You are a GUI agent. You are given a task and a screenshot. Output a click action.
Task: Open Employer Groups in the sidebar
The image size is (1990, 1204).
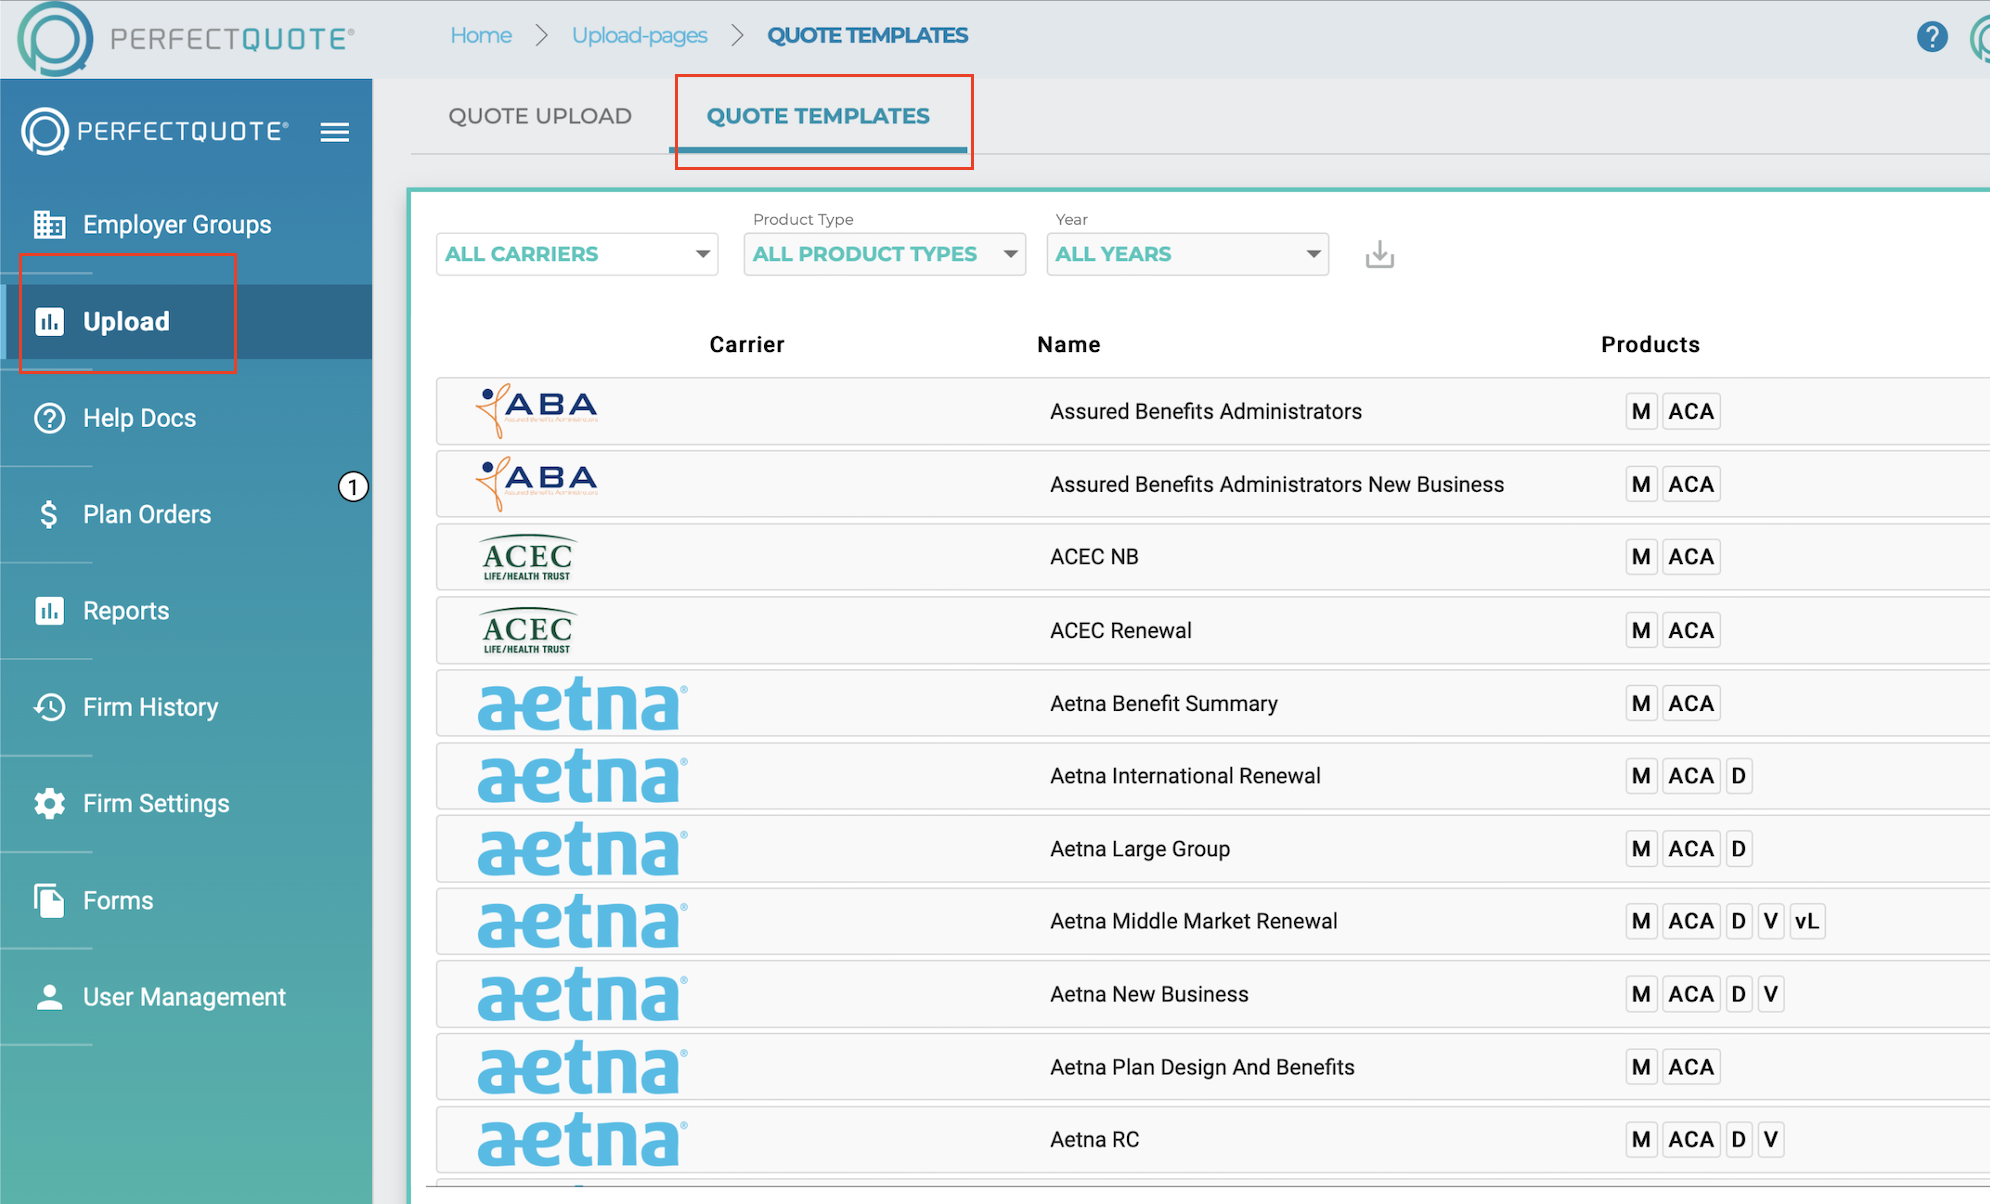click(177, 224)
